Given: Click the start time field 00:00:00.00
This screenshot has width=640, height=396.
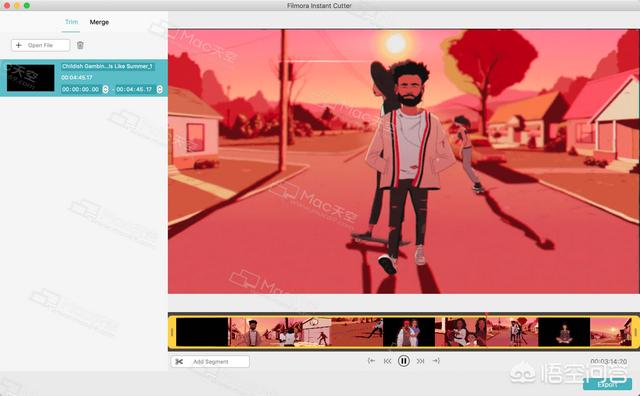Looking at the screenshot, I should [x=81, y=89].
